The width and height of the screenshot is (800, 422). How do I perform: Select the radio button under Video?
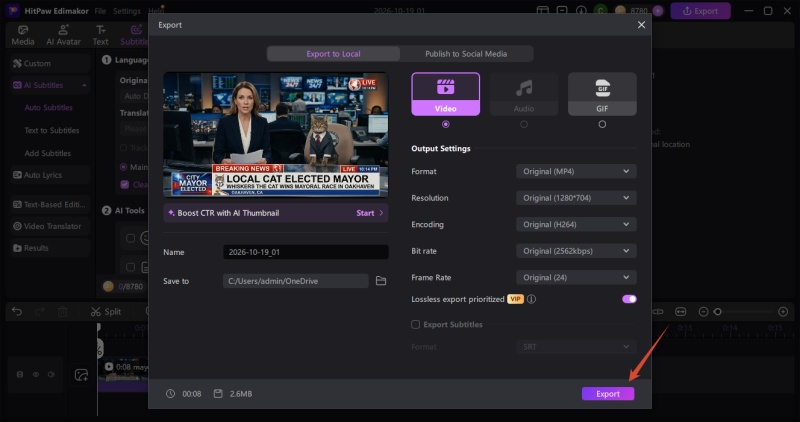[445, 124]
